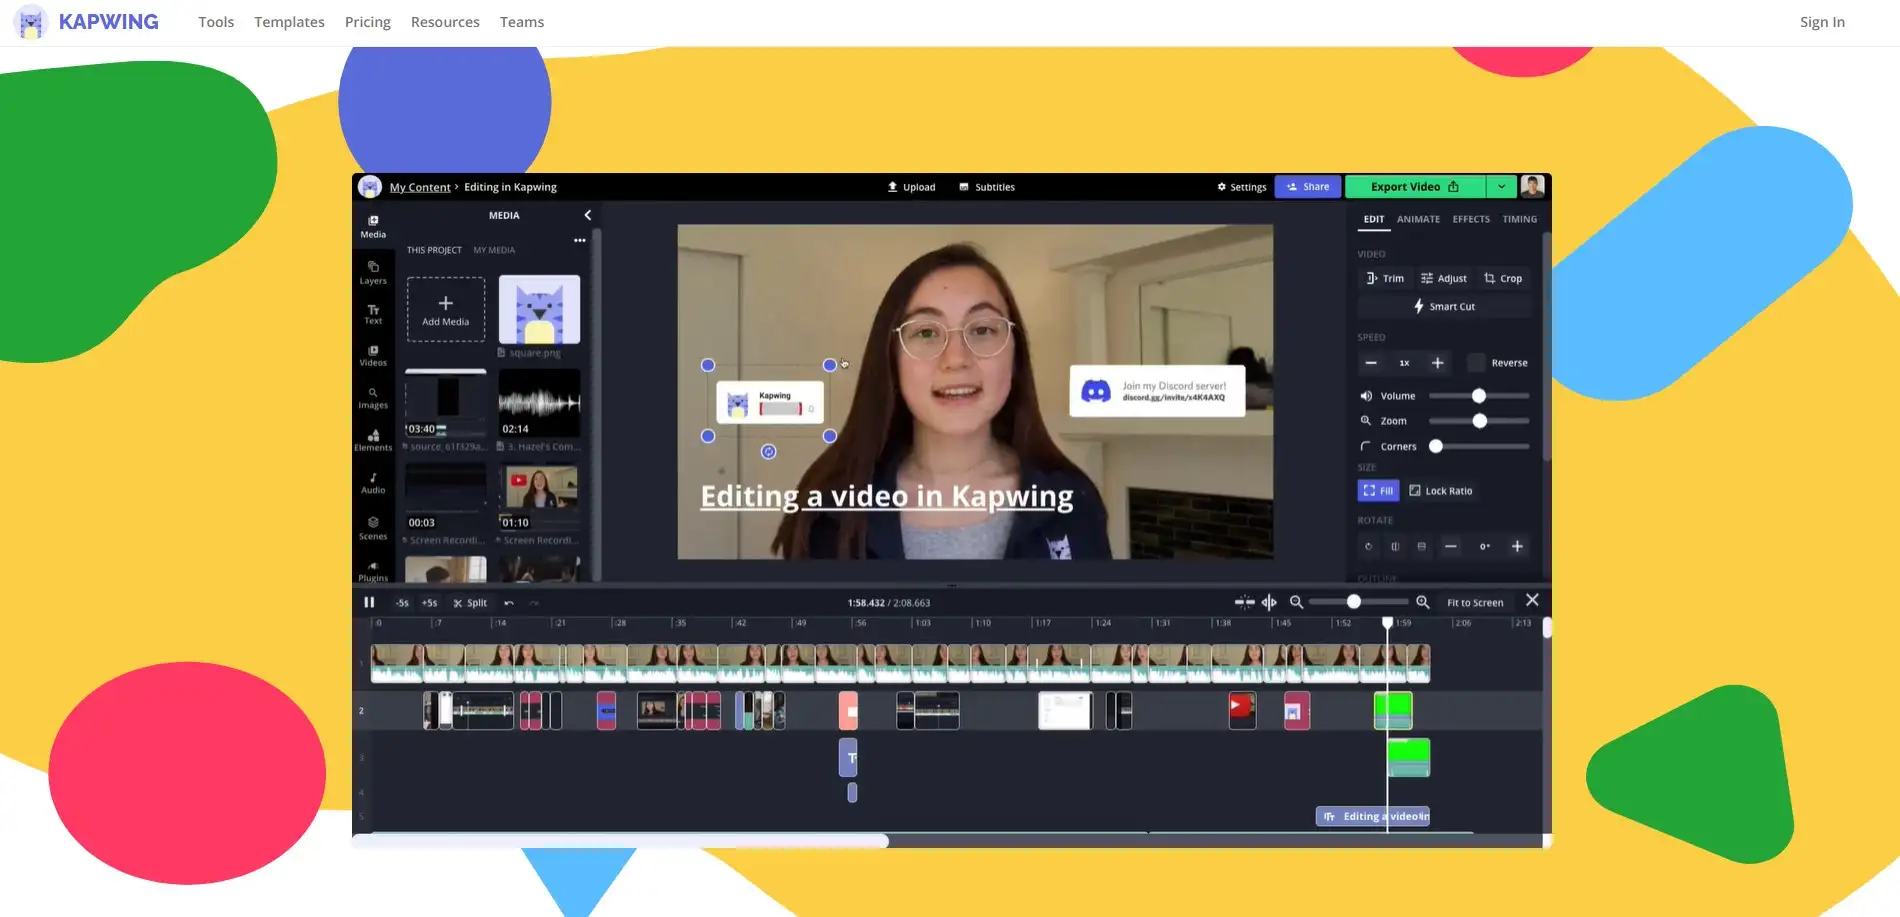Image resolution: width=1900 pixels, height=917 pixels.
Task: Click the rotate handle below Kapwing overlay
Action: click(768, 452)
